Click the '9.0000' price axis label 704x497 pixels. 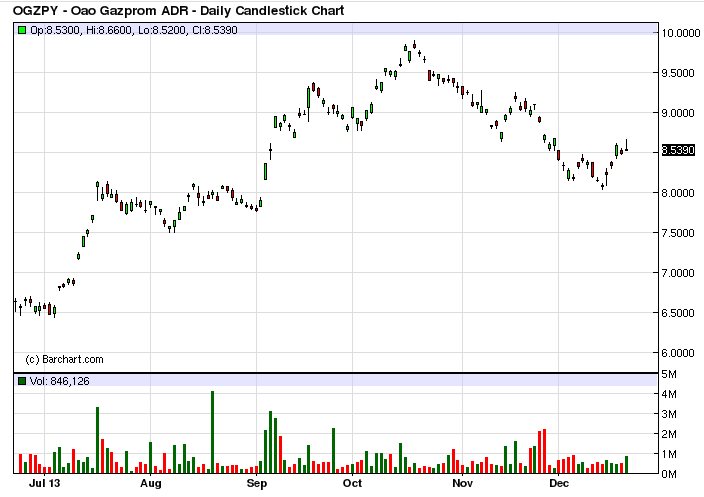pyautogui.click(x=678, y=113)
